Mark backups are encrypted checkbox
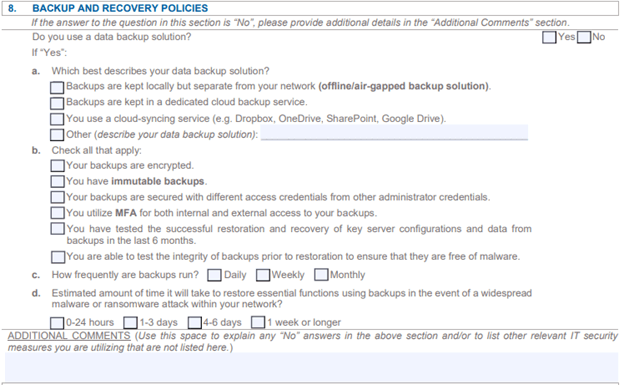Image resolution: width=624 pixels, height=385 pixels. [57, 166]
